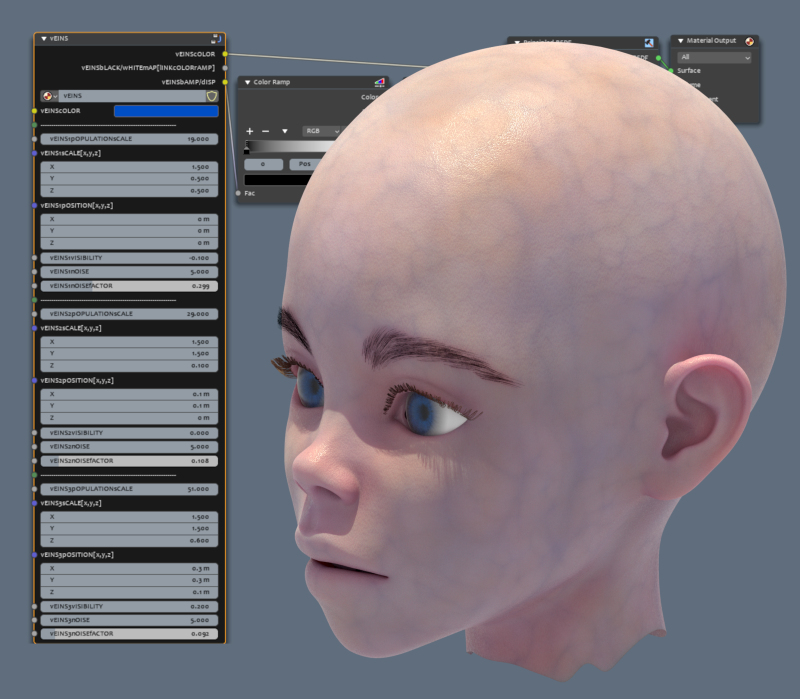800x699 pixels.
Task: Click the node group icon in vEINS header
Action: 216,39
